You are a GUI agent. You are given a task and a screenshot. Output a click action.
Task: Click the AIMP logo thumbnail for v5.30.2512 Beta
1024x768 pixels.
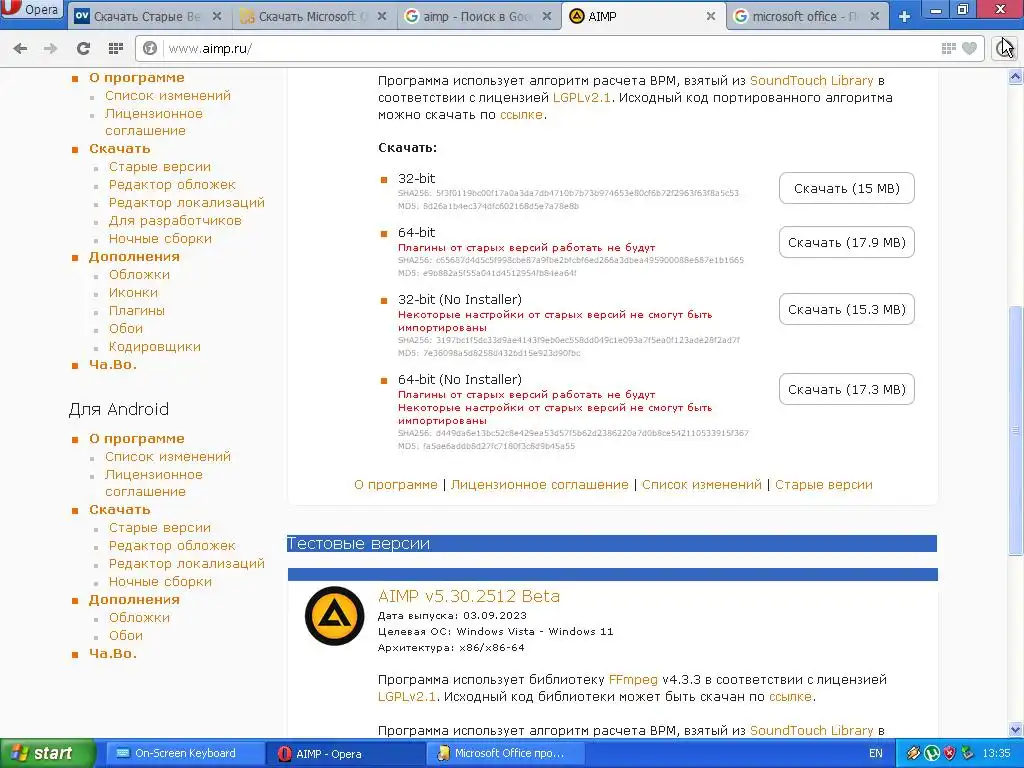334,616
